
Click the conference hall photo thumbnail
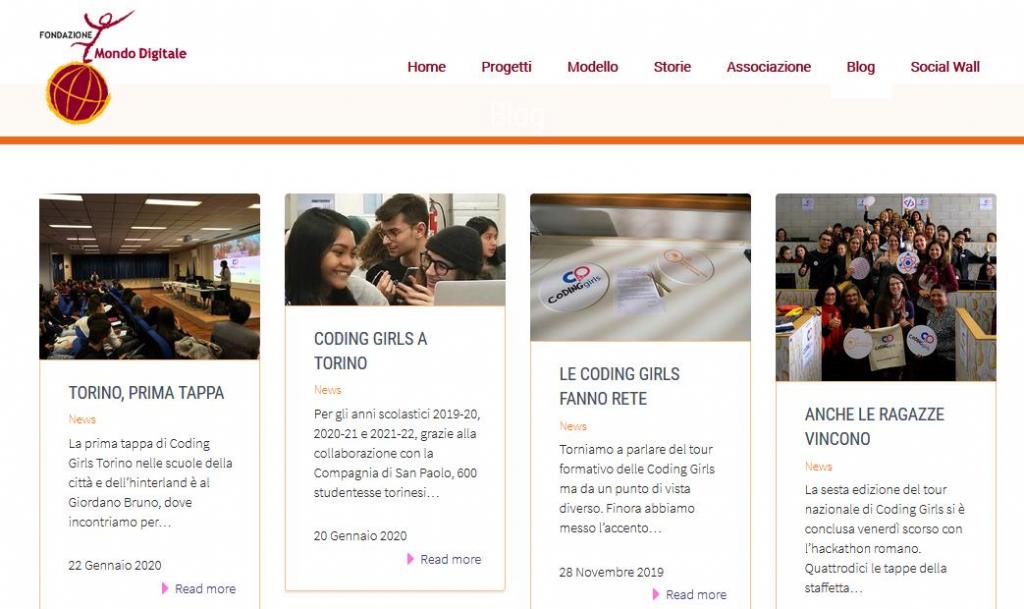150,276
